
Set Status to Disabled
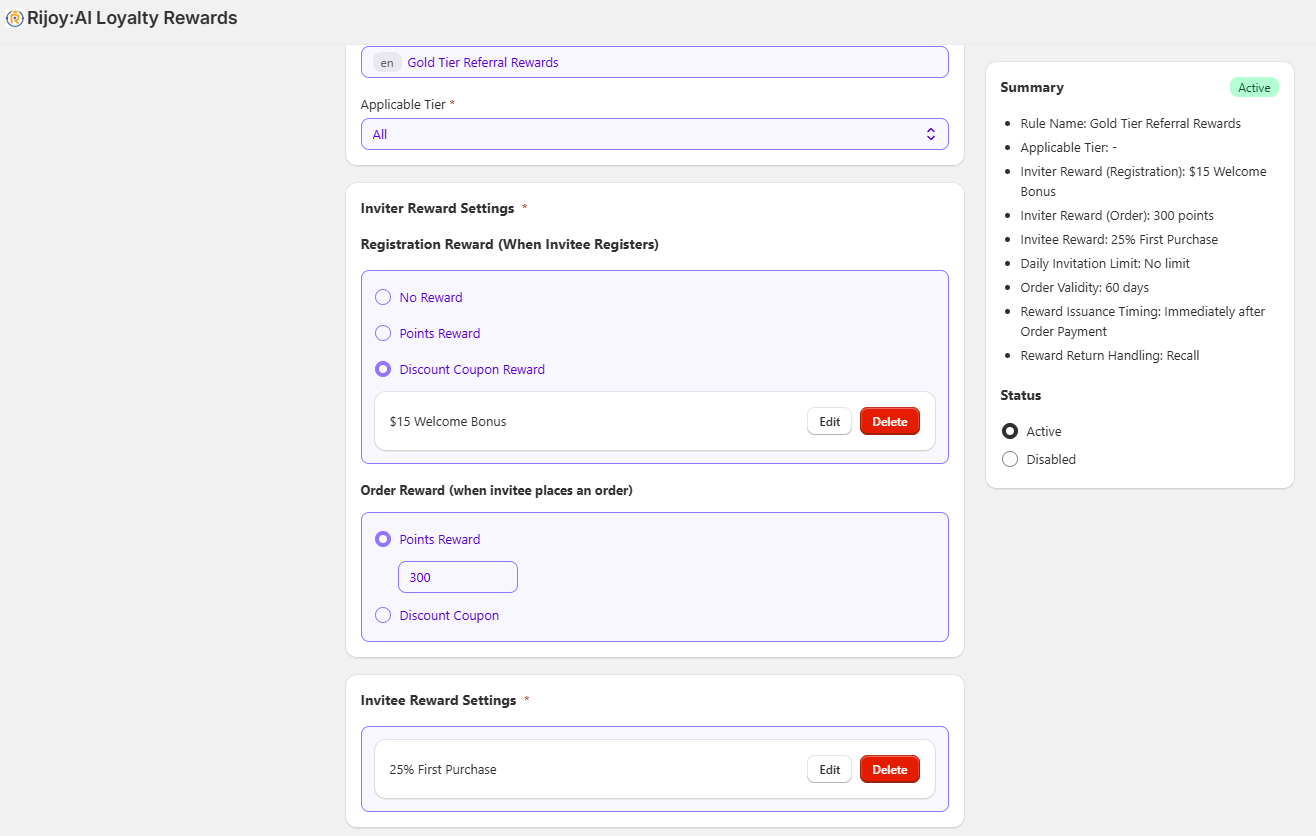[x=1010, y=459]
